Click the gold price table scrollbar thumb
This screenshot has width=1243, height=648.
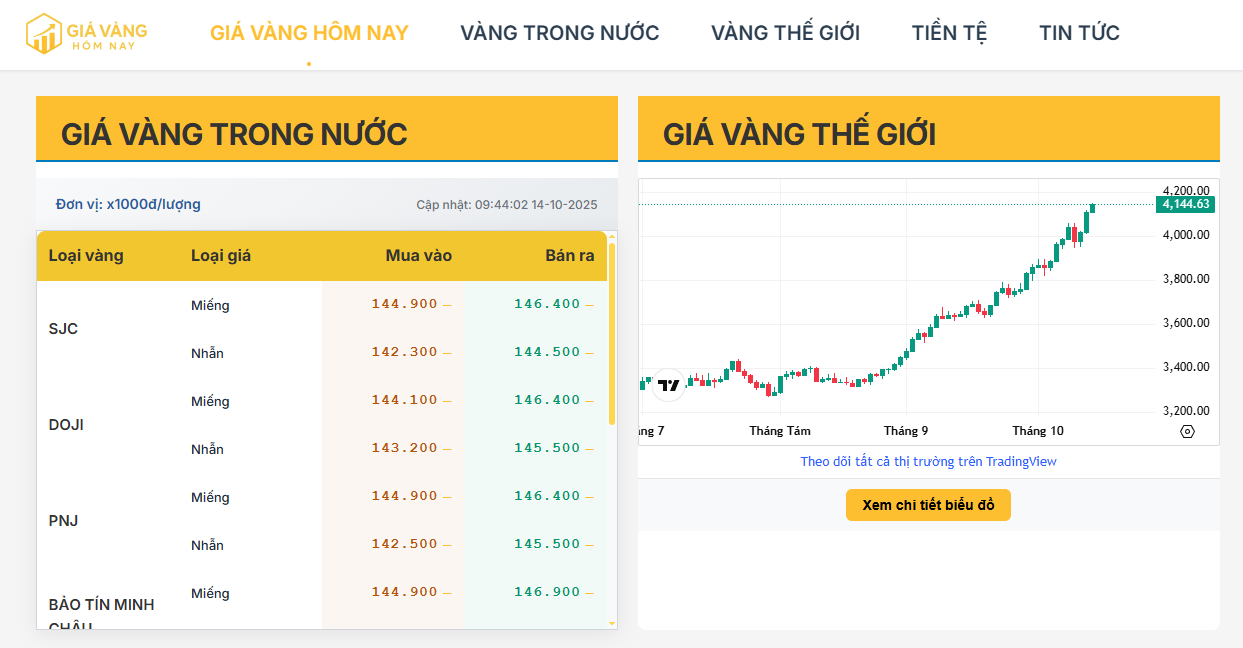click(x=612, y=330)
